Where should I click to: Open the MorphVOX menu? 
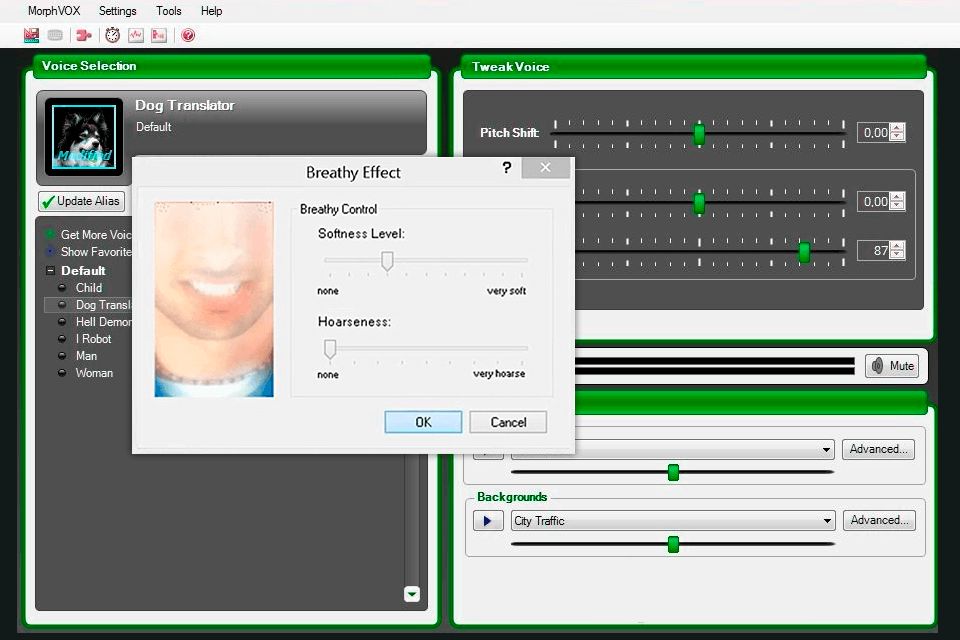click(x=54, y=11)
